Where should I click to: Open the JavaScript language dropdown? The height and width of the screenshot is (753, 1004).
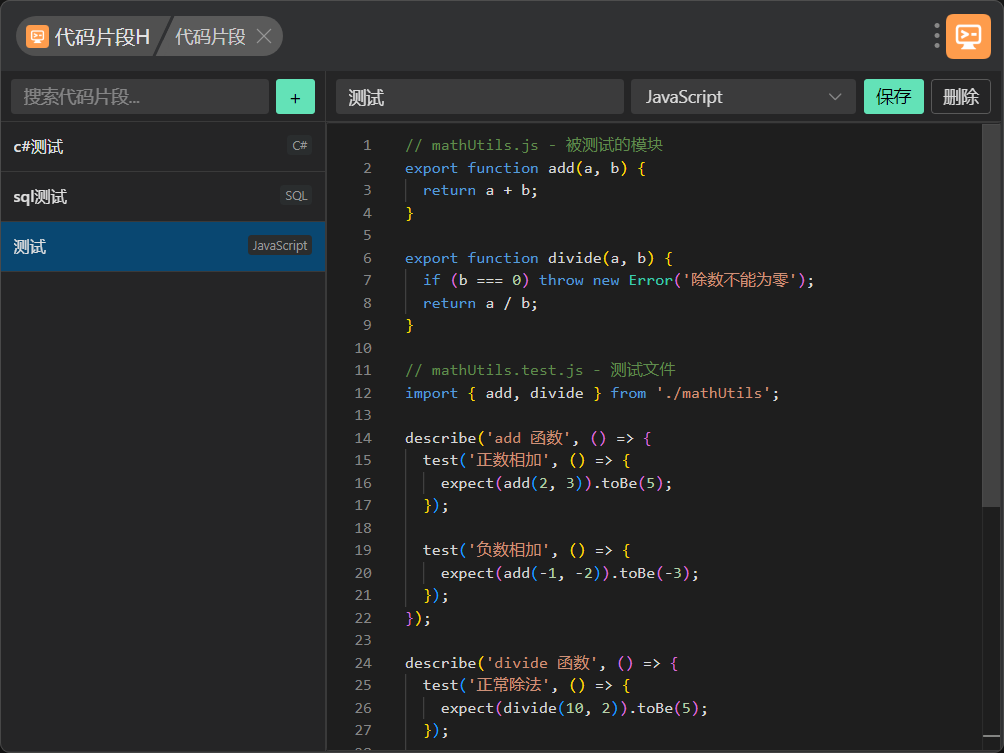point(742,97)
